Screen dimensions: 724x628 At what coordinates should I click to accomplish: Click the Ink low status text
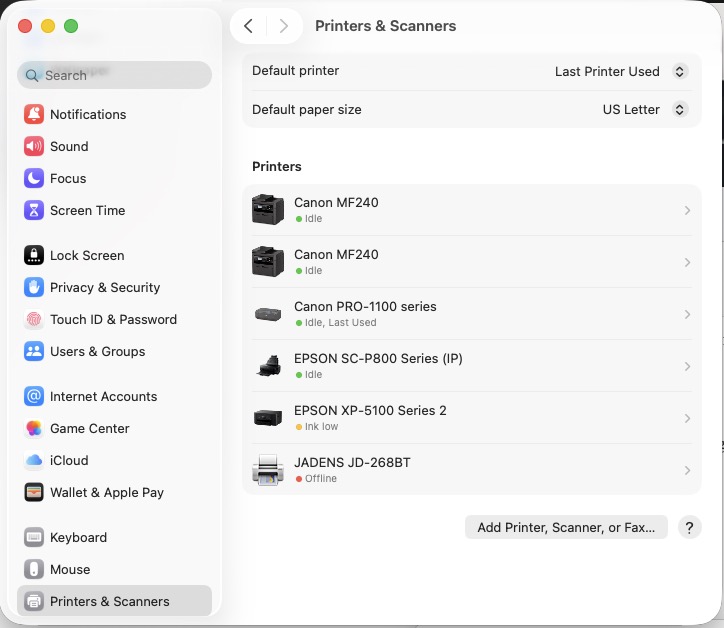321,426
